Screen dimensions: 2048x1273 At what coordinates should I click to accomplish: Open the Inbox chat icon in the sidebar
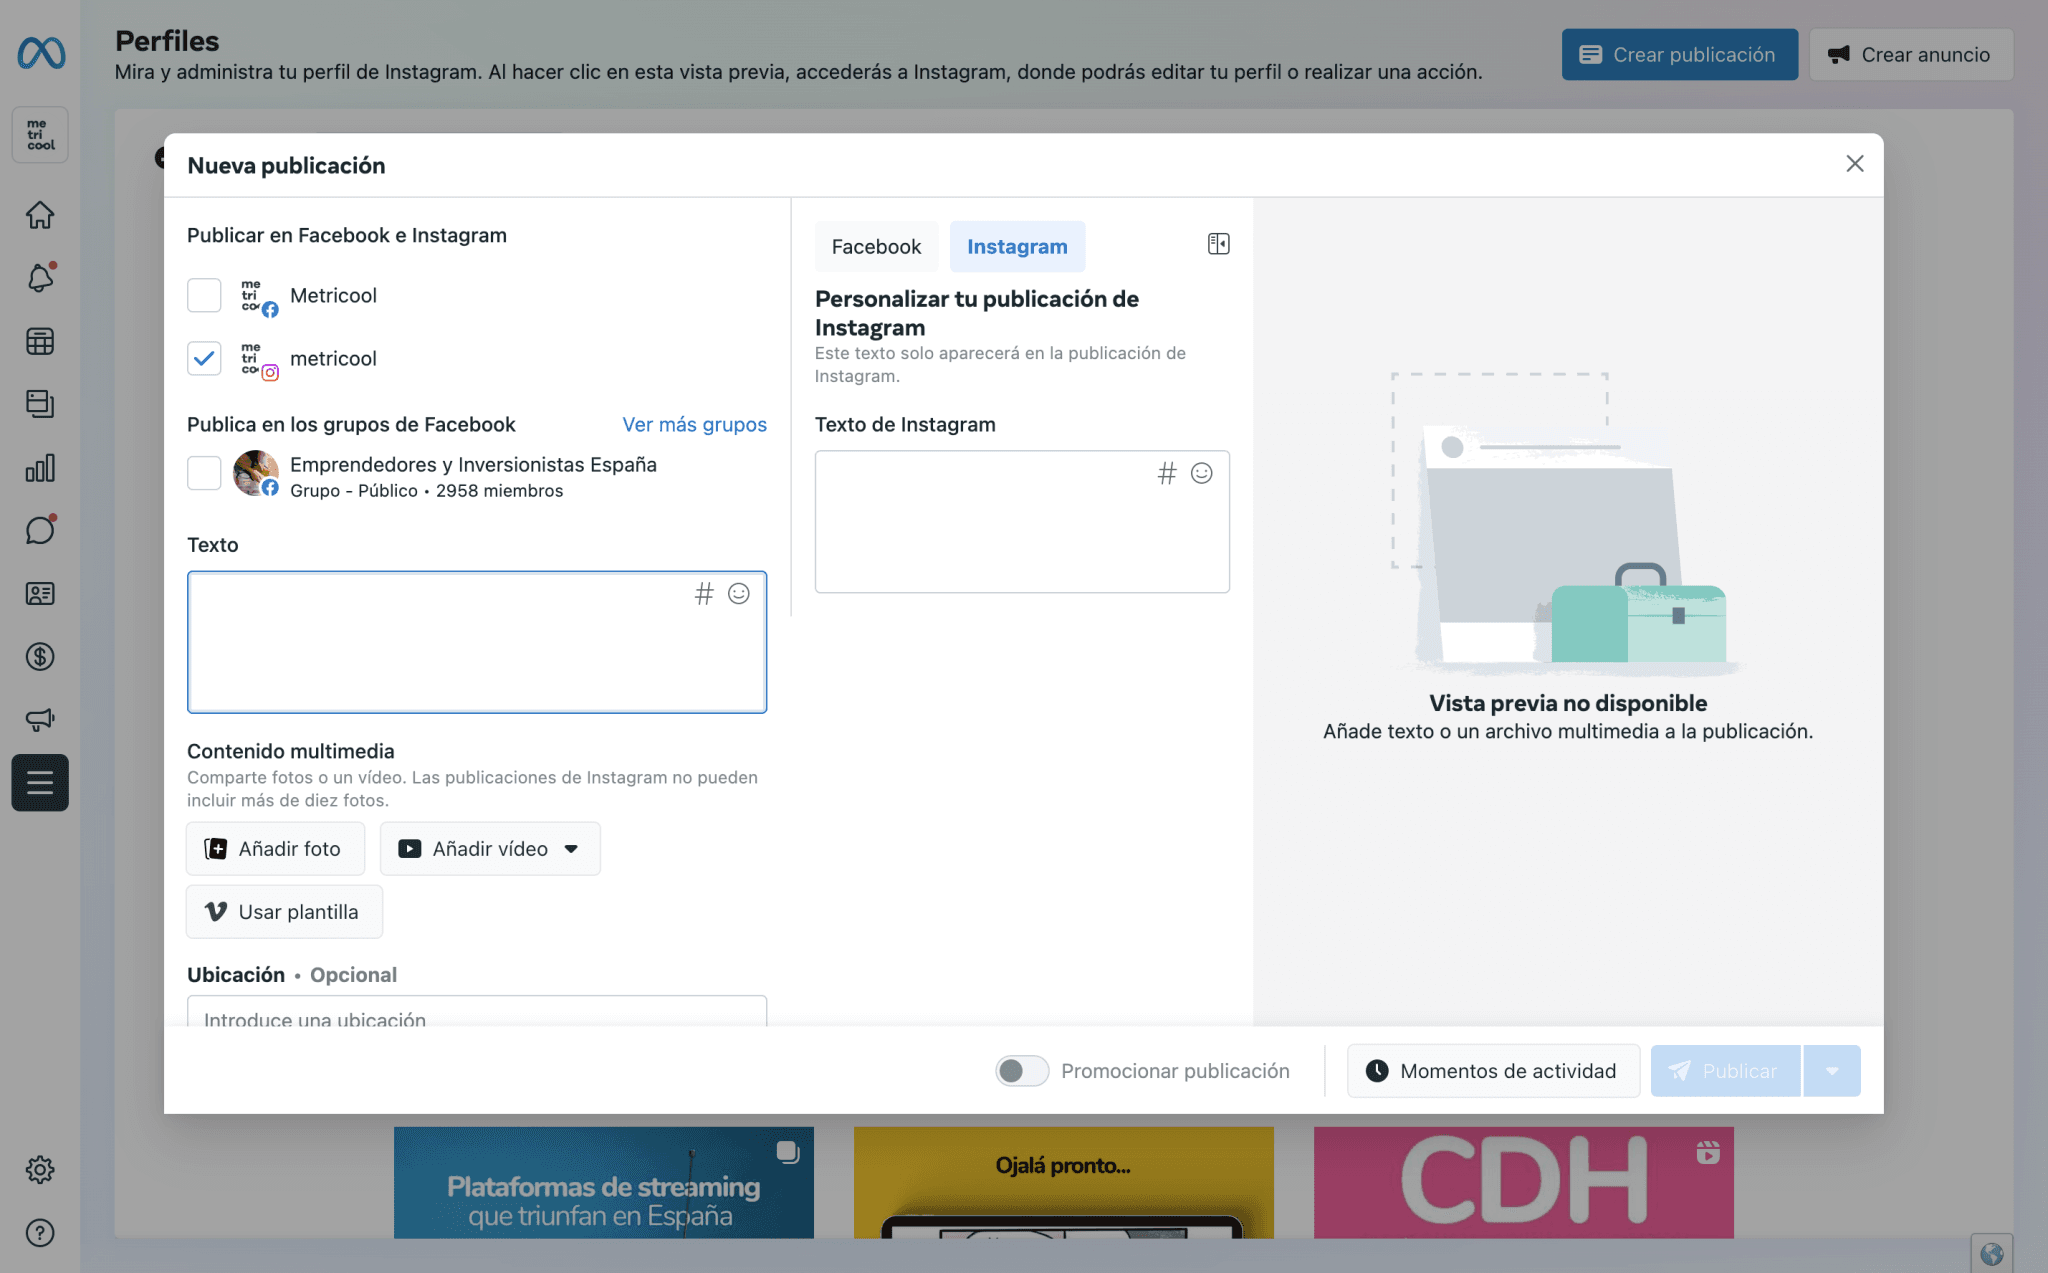[40, 530]
